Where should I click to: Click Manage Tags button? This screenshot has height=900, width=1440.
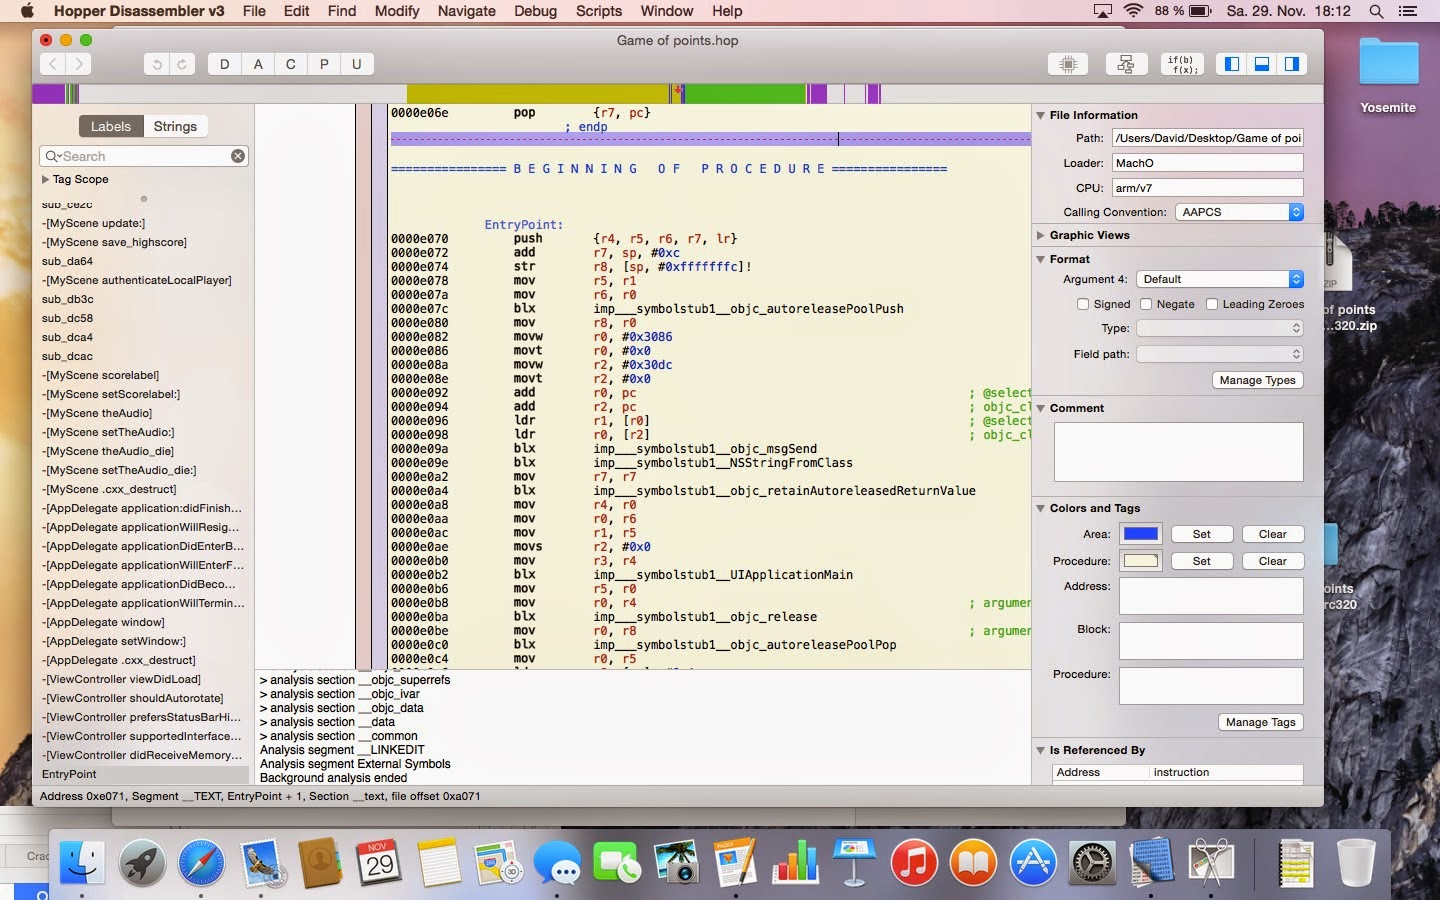[x=1260, y=722]
